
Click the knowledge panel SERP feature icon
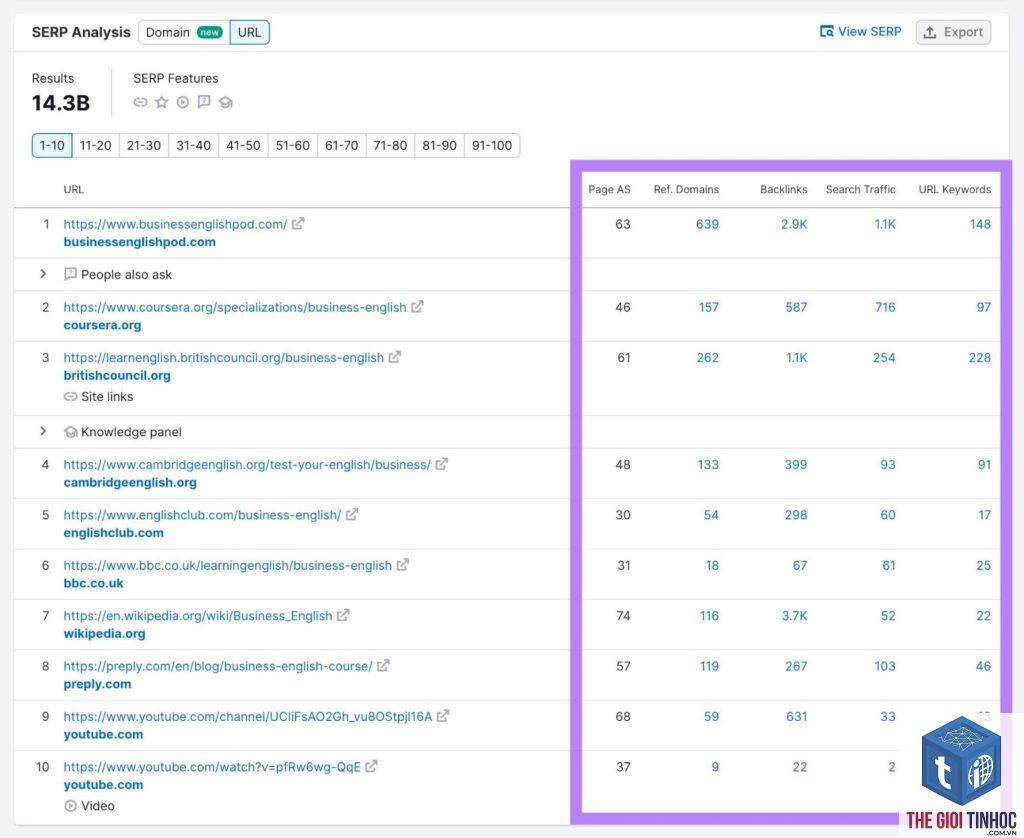pyautogui.click(x=226, y=102)
